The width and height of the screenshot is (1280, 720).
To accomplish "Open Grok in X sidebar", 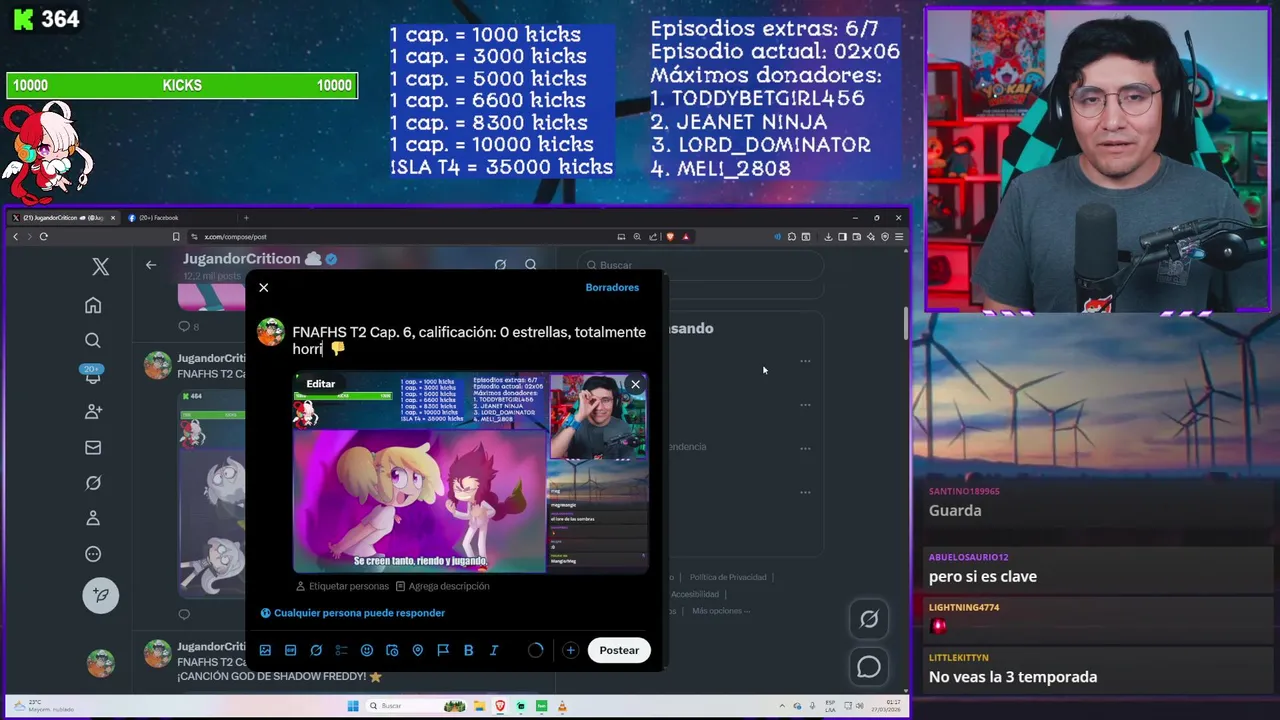I will (x=93, y=483).
